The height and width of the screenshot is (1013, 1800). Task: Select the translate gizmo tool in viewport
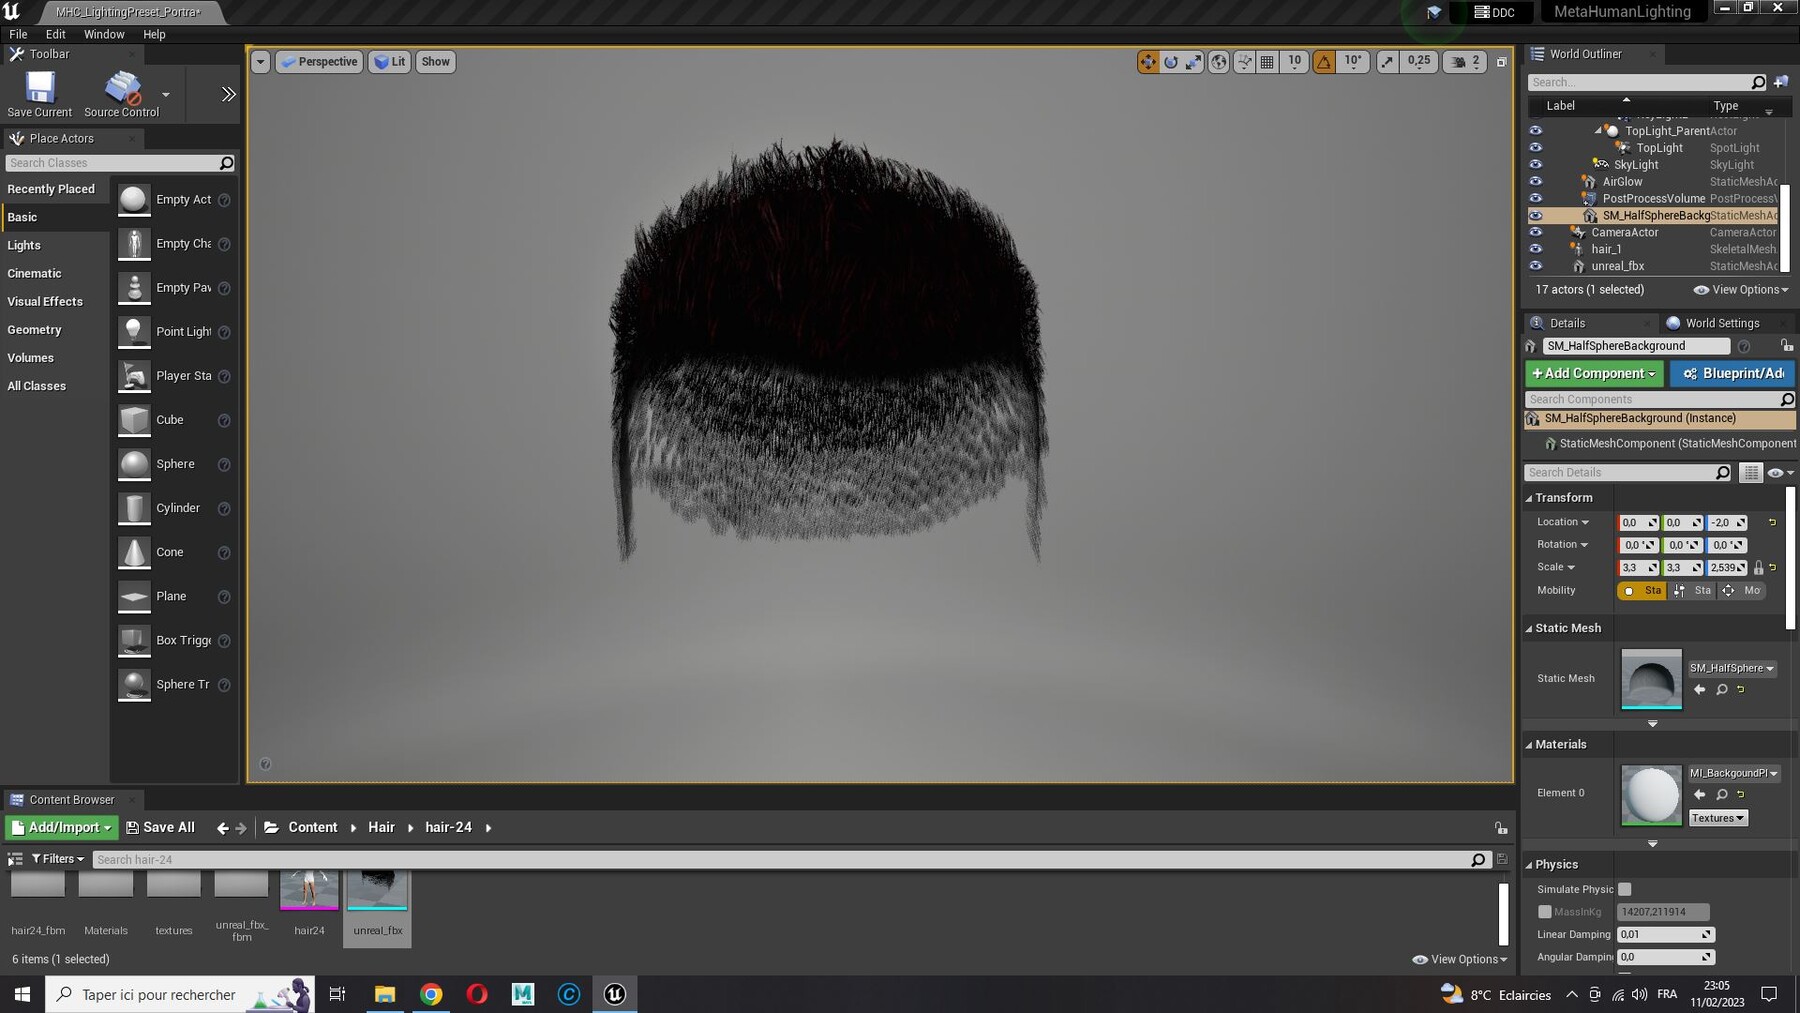click(1147, 62)
